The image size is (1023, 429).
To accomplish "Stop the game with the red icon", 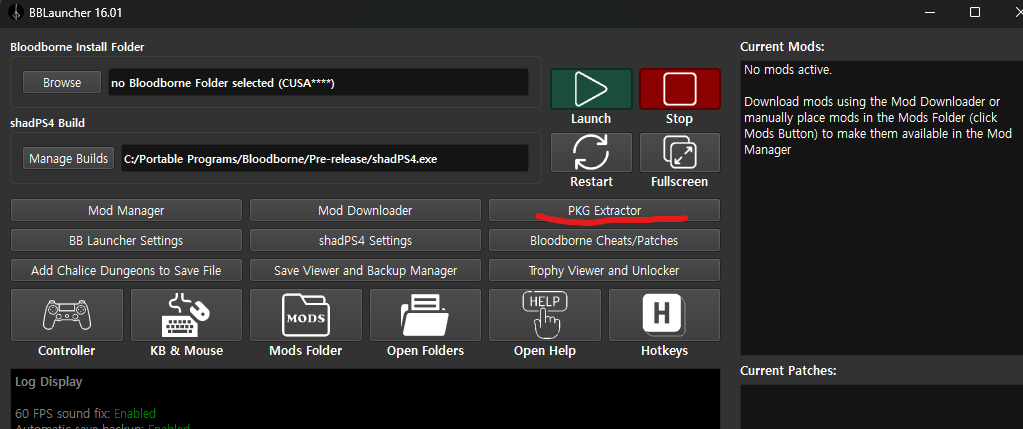I will 680,89.
